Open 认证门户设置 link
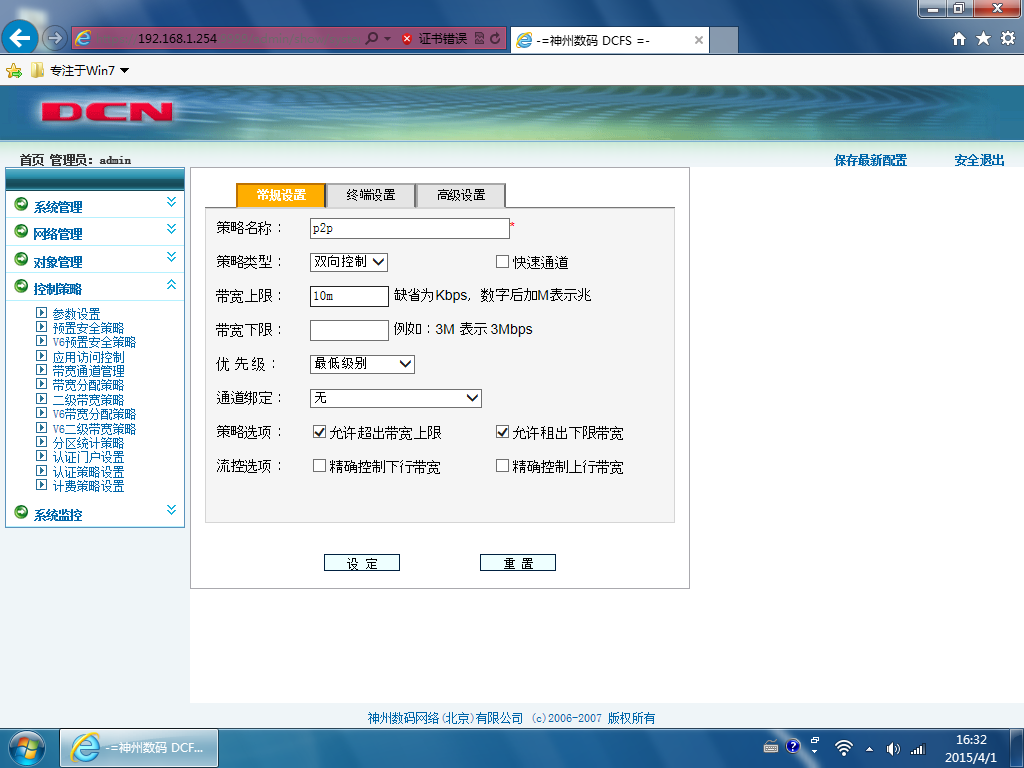Screen dimensions: 1024x768 coord(88,457)
